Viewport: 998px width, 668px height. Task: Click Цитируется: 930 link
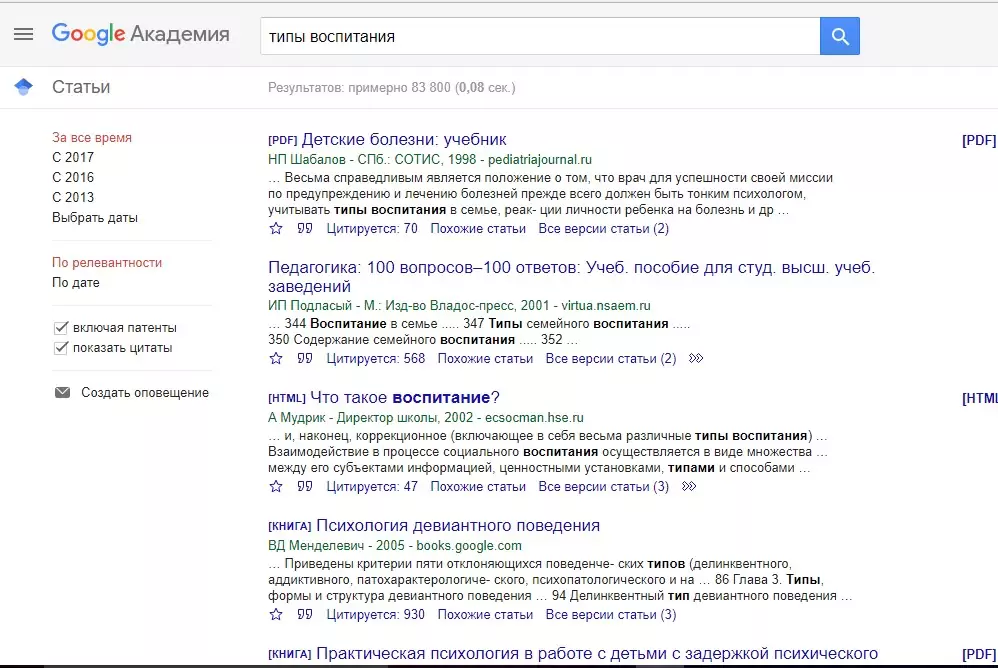[x=376, y=615]
